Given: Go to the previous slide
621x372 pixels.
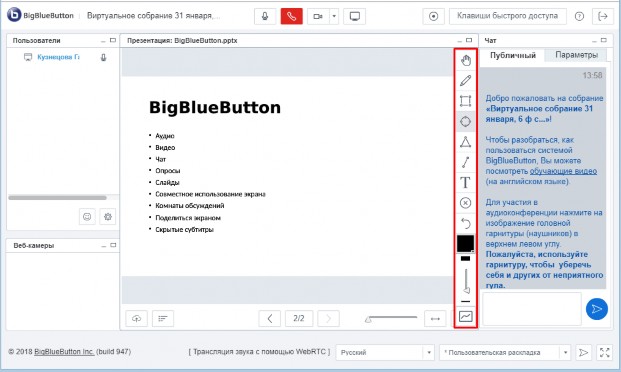Looking at the screenshot, I should [x=270, y=319].
